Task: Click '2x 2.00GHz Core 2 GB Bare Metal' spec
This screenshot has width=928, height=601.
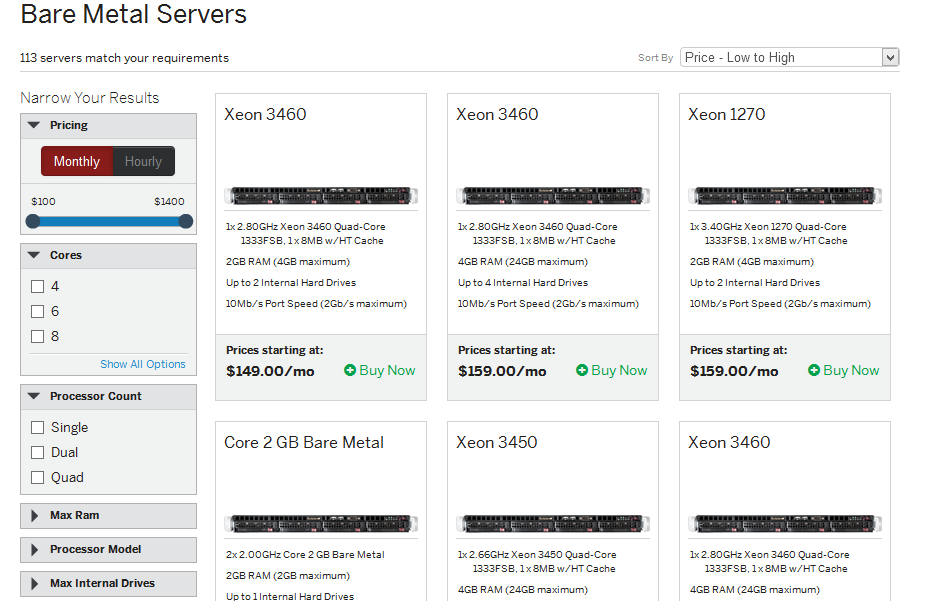Action: (305, 555)
